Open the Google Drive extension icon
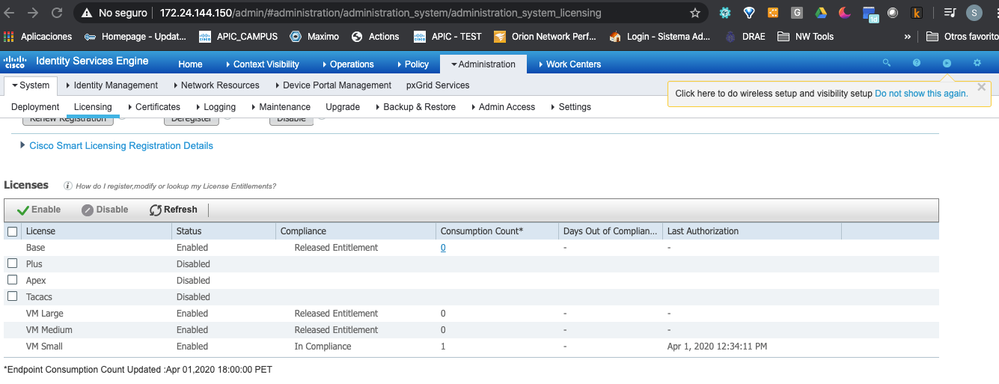The height and width of the screenshot is (384, 999). click(821, 13)
